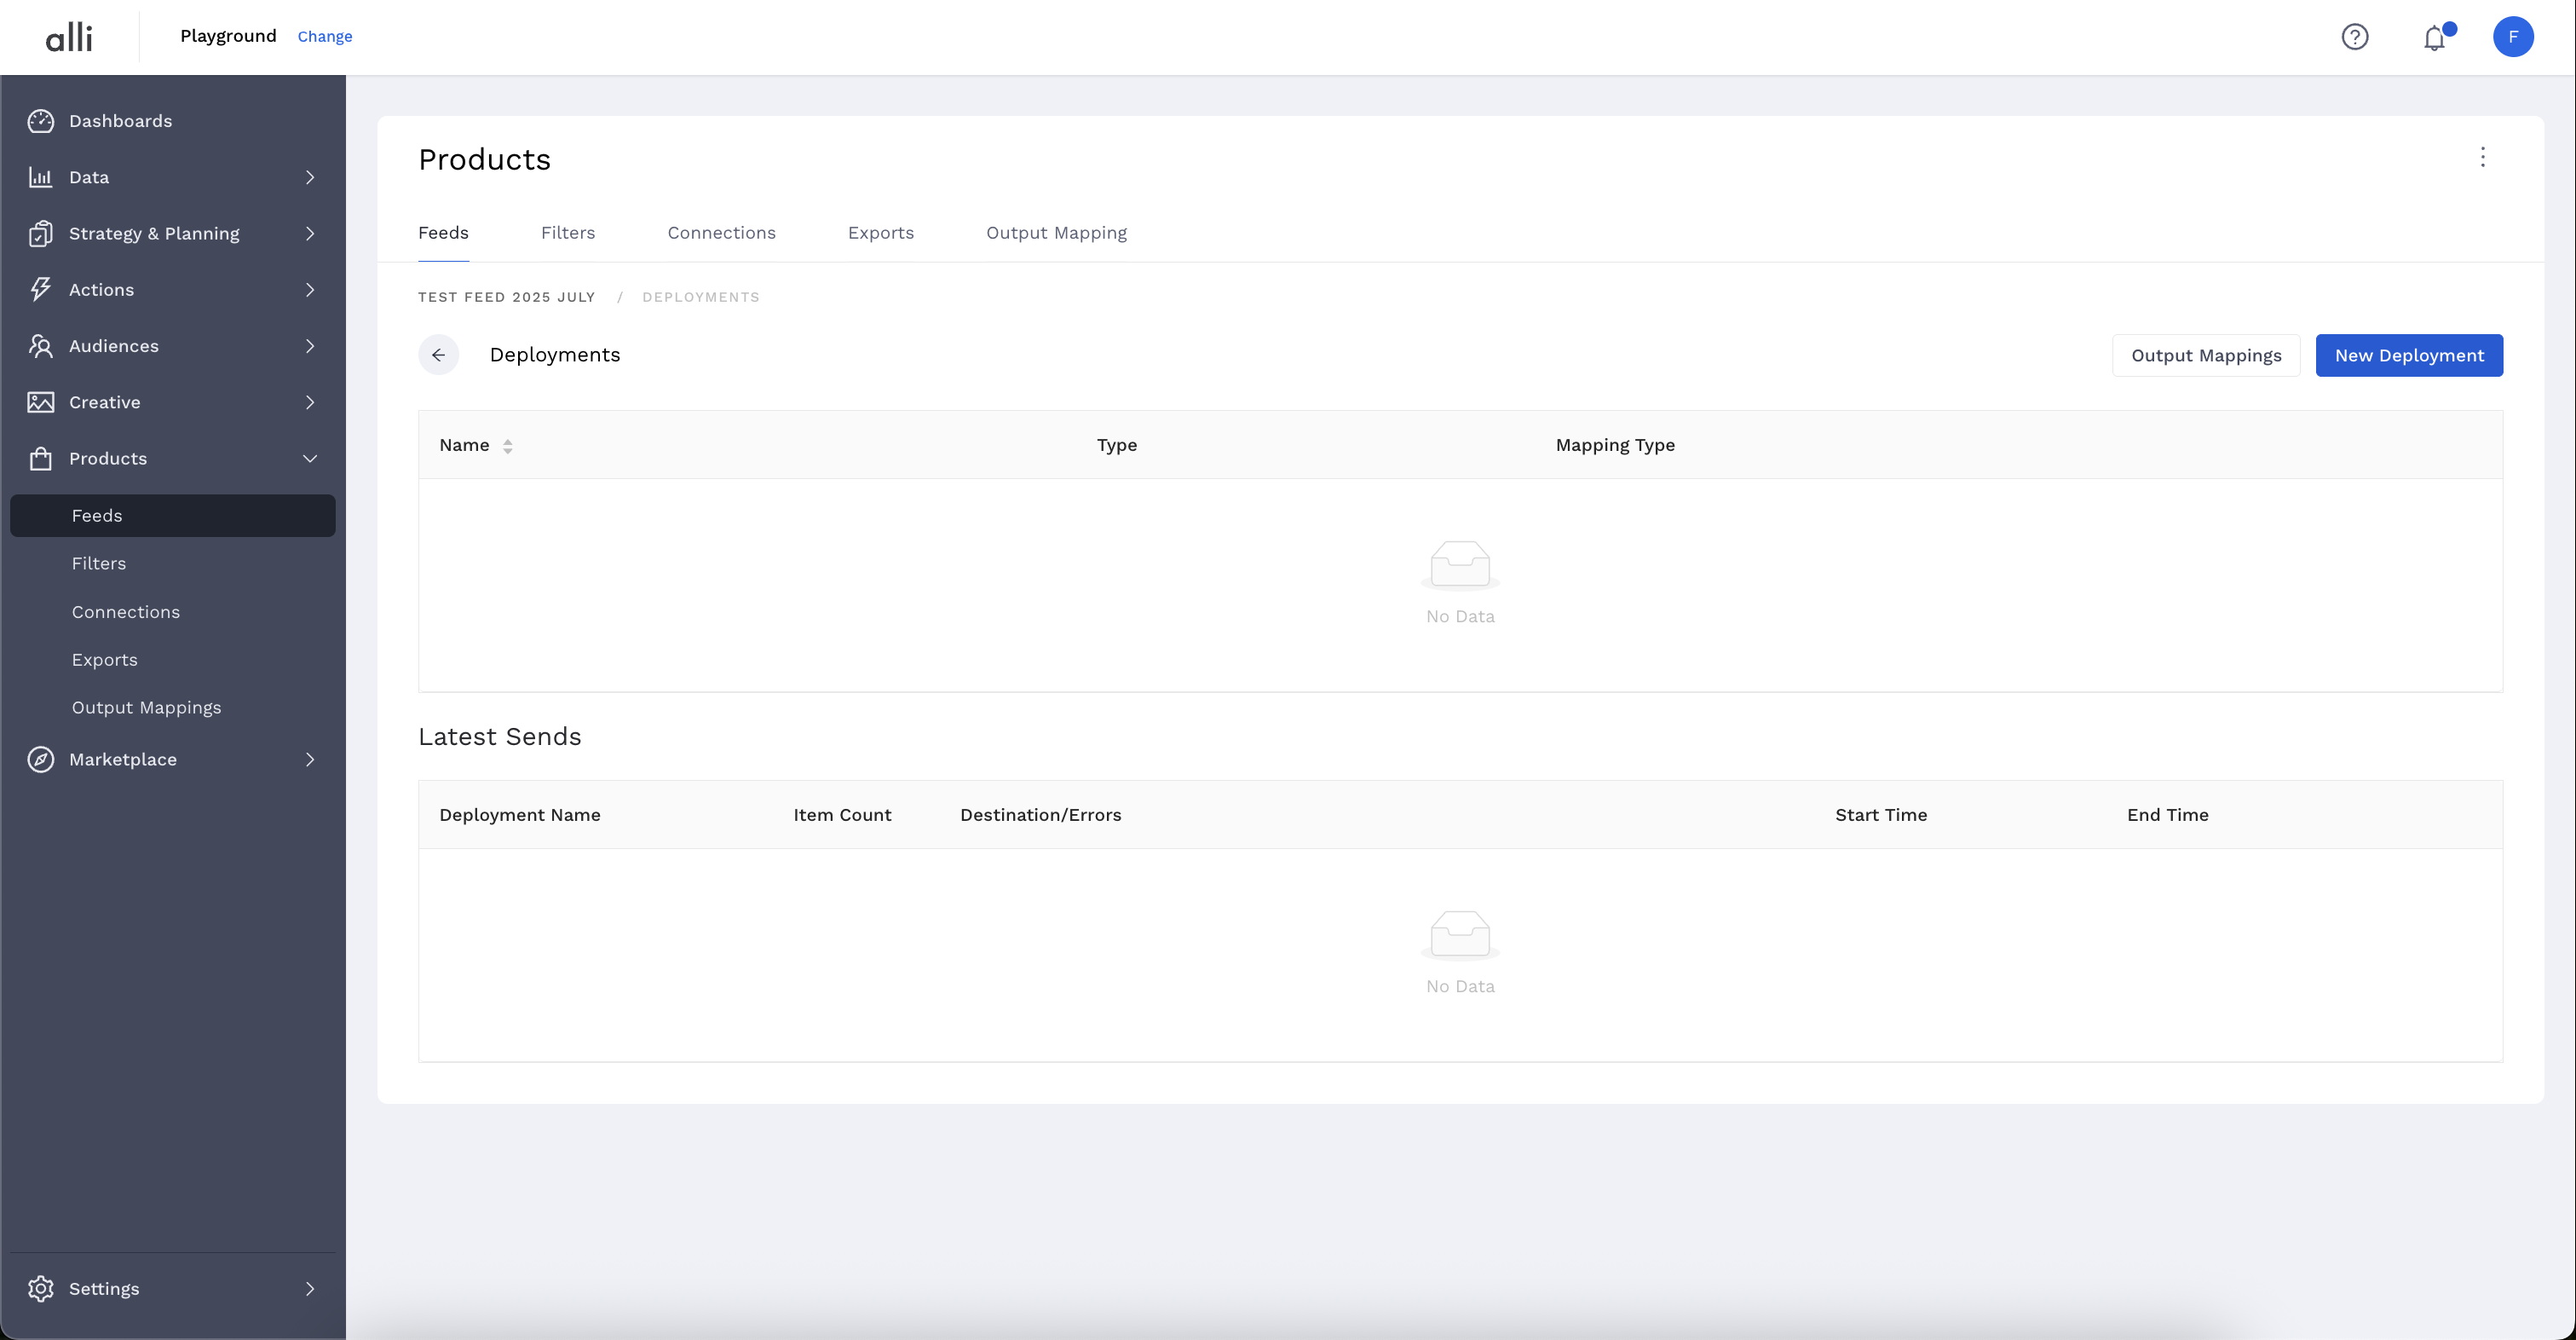This screenshot has height=1340, width=2576.
Task: Open the help question mark icon
Action: click(2354, 37)
